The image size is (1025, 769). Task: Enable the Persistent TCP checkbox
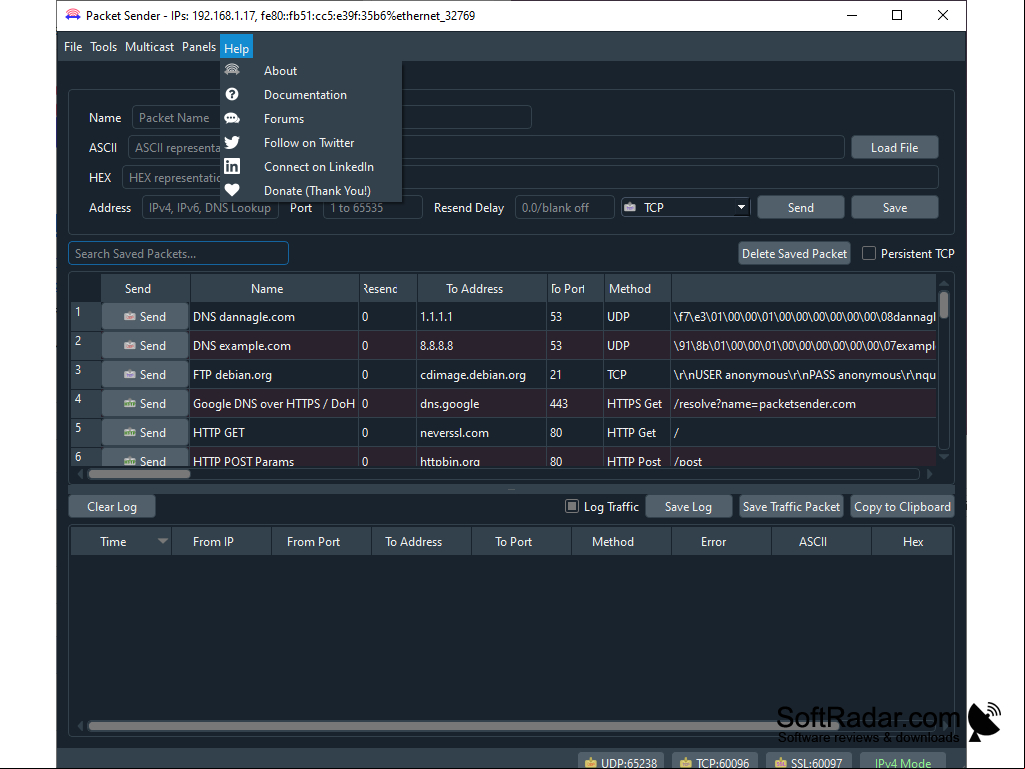click(x=869, y=253)
